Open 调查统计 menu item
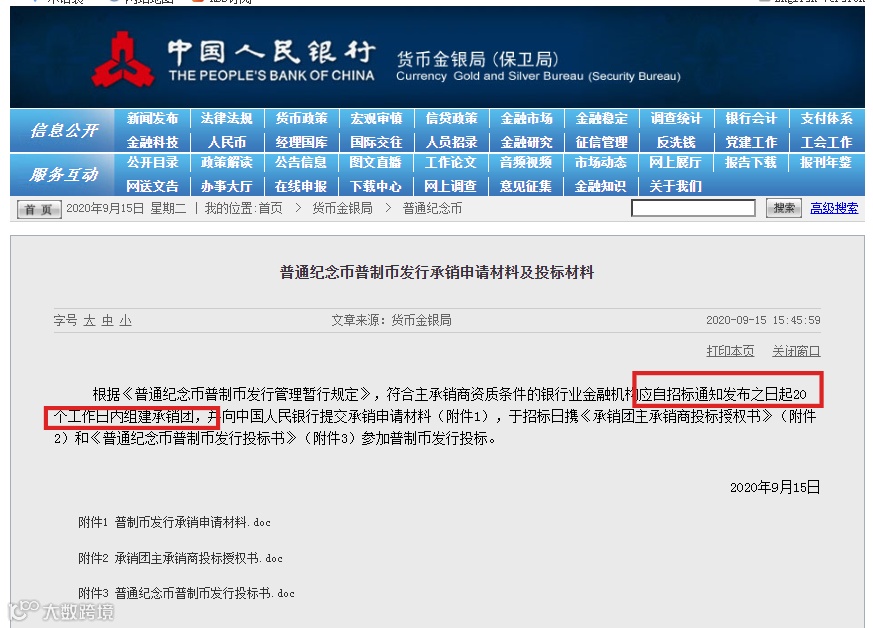Viewport: 873px width, 628px height. [676, 119]
